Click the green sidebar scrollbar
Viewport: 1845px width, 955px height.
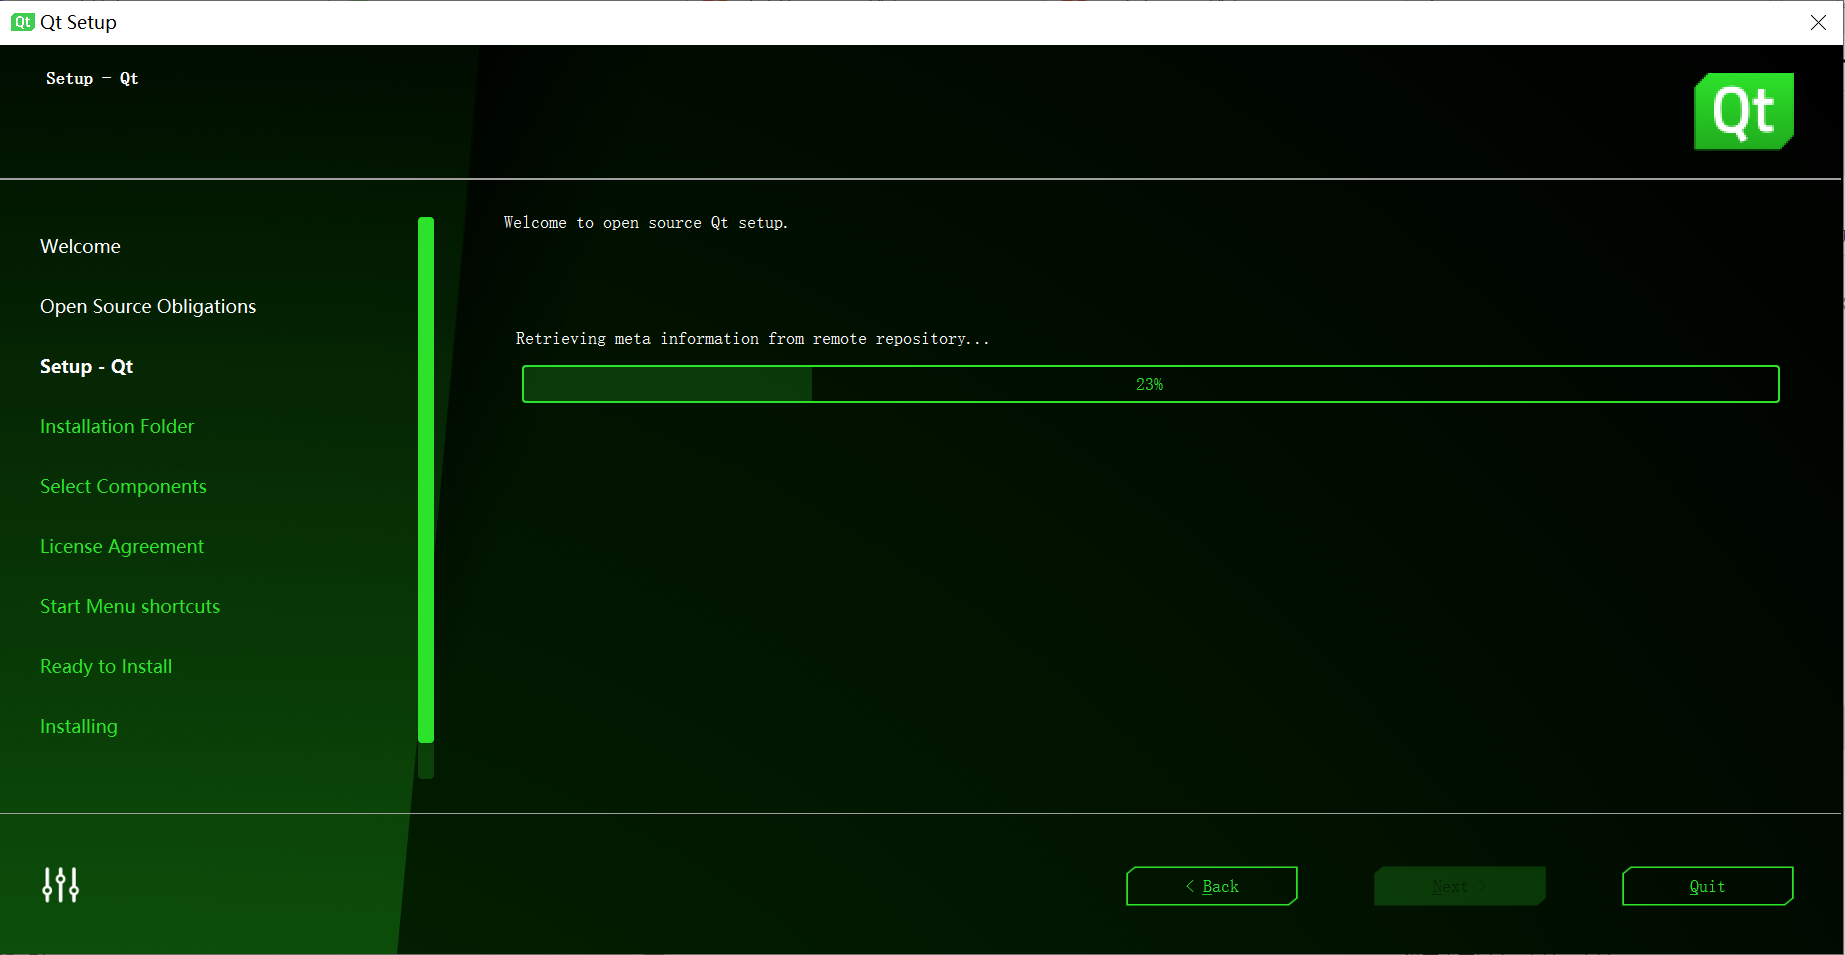click(x=426, y=480)
